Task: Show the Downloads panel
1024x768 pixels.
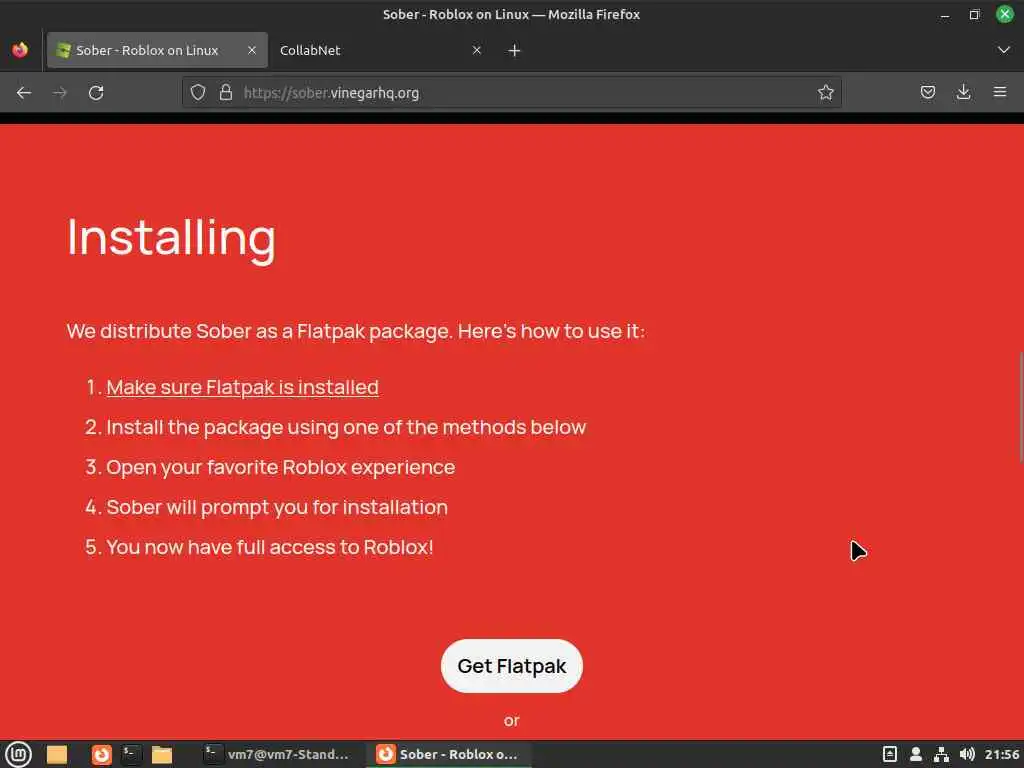Action: (963, 93)
